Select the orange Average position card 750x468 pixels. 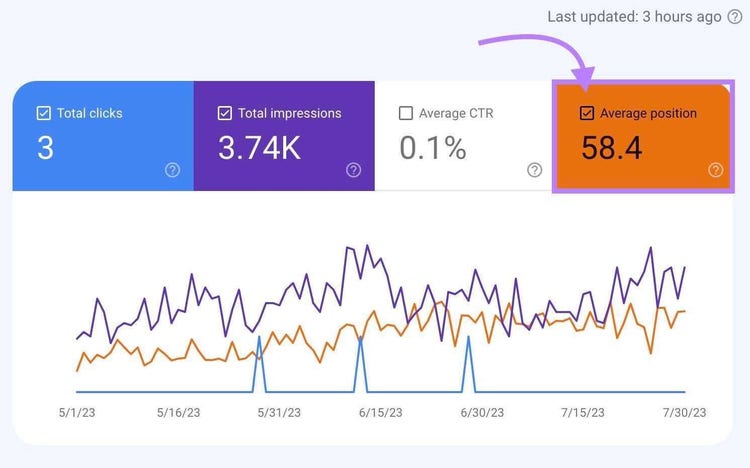click(643, 136)
